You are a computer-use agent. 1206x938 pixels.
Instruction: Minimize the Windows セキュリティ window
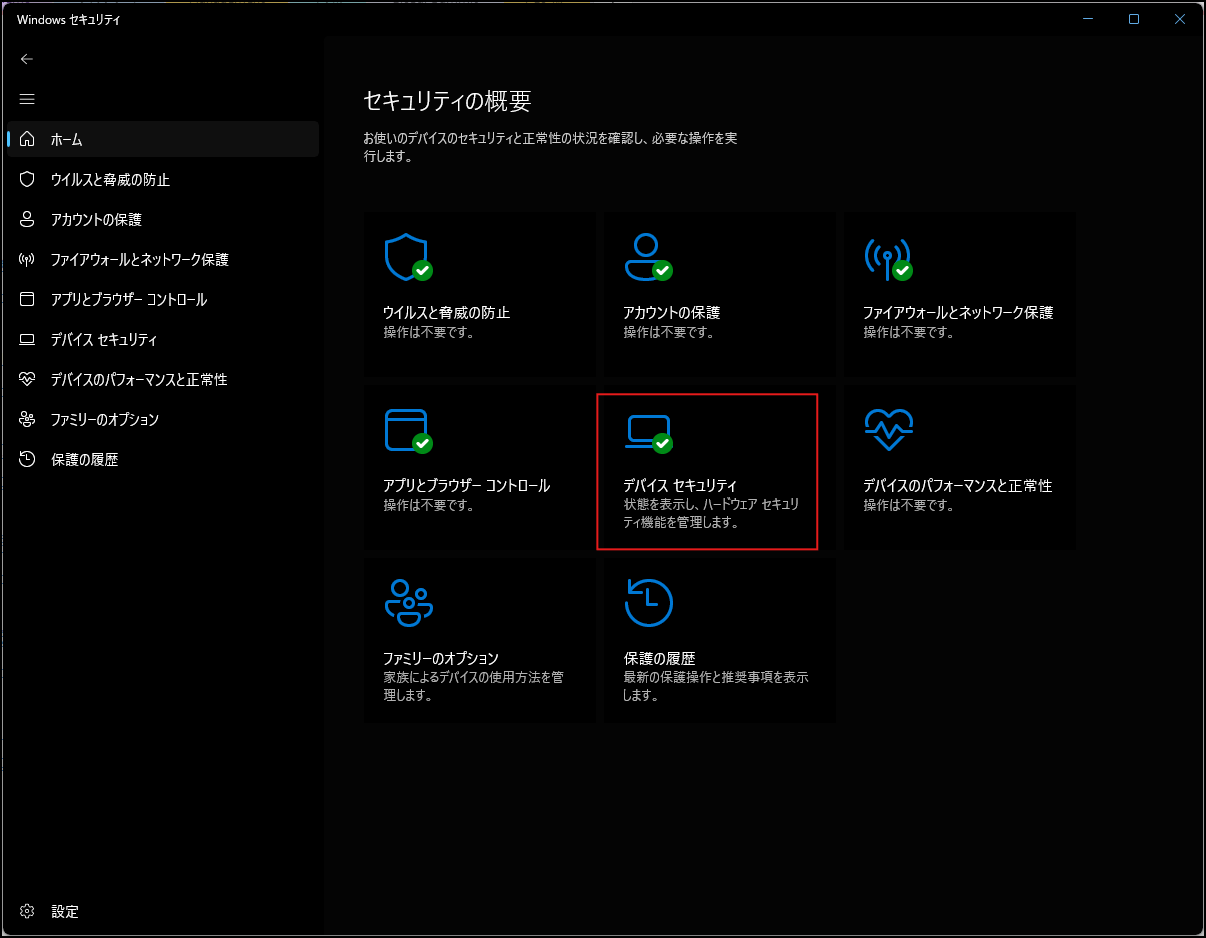1087,19
